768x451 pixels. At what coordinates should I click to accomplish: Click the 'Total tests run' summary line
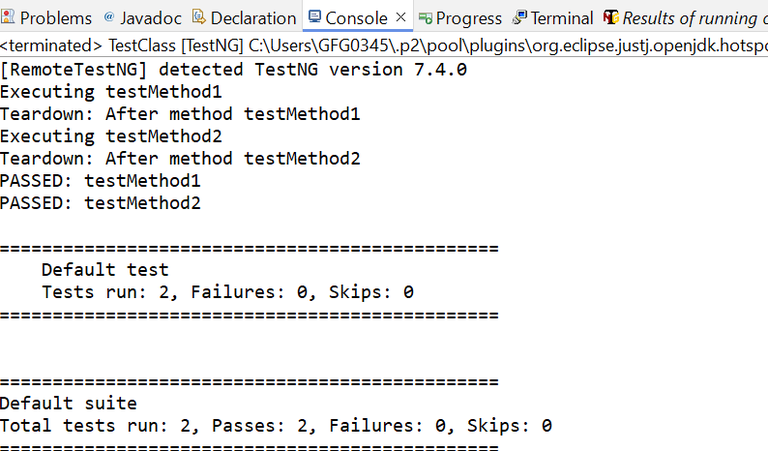(x=276, y=425)
